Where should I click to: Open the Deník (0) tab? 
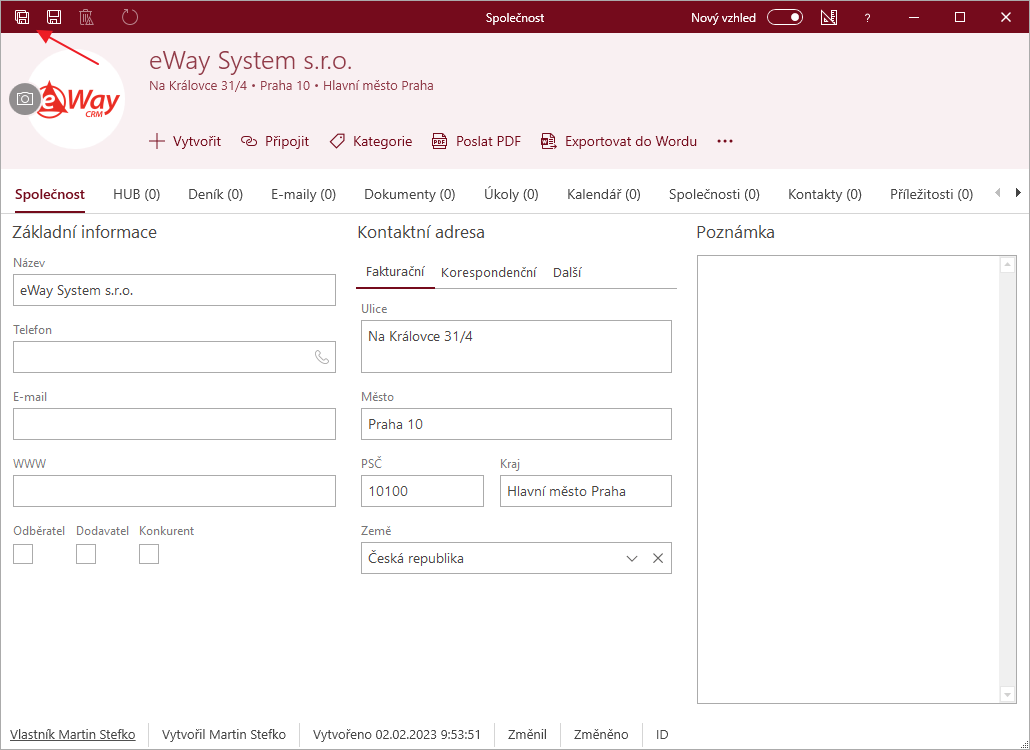coord(215,194)
